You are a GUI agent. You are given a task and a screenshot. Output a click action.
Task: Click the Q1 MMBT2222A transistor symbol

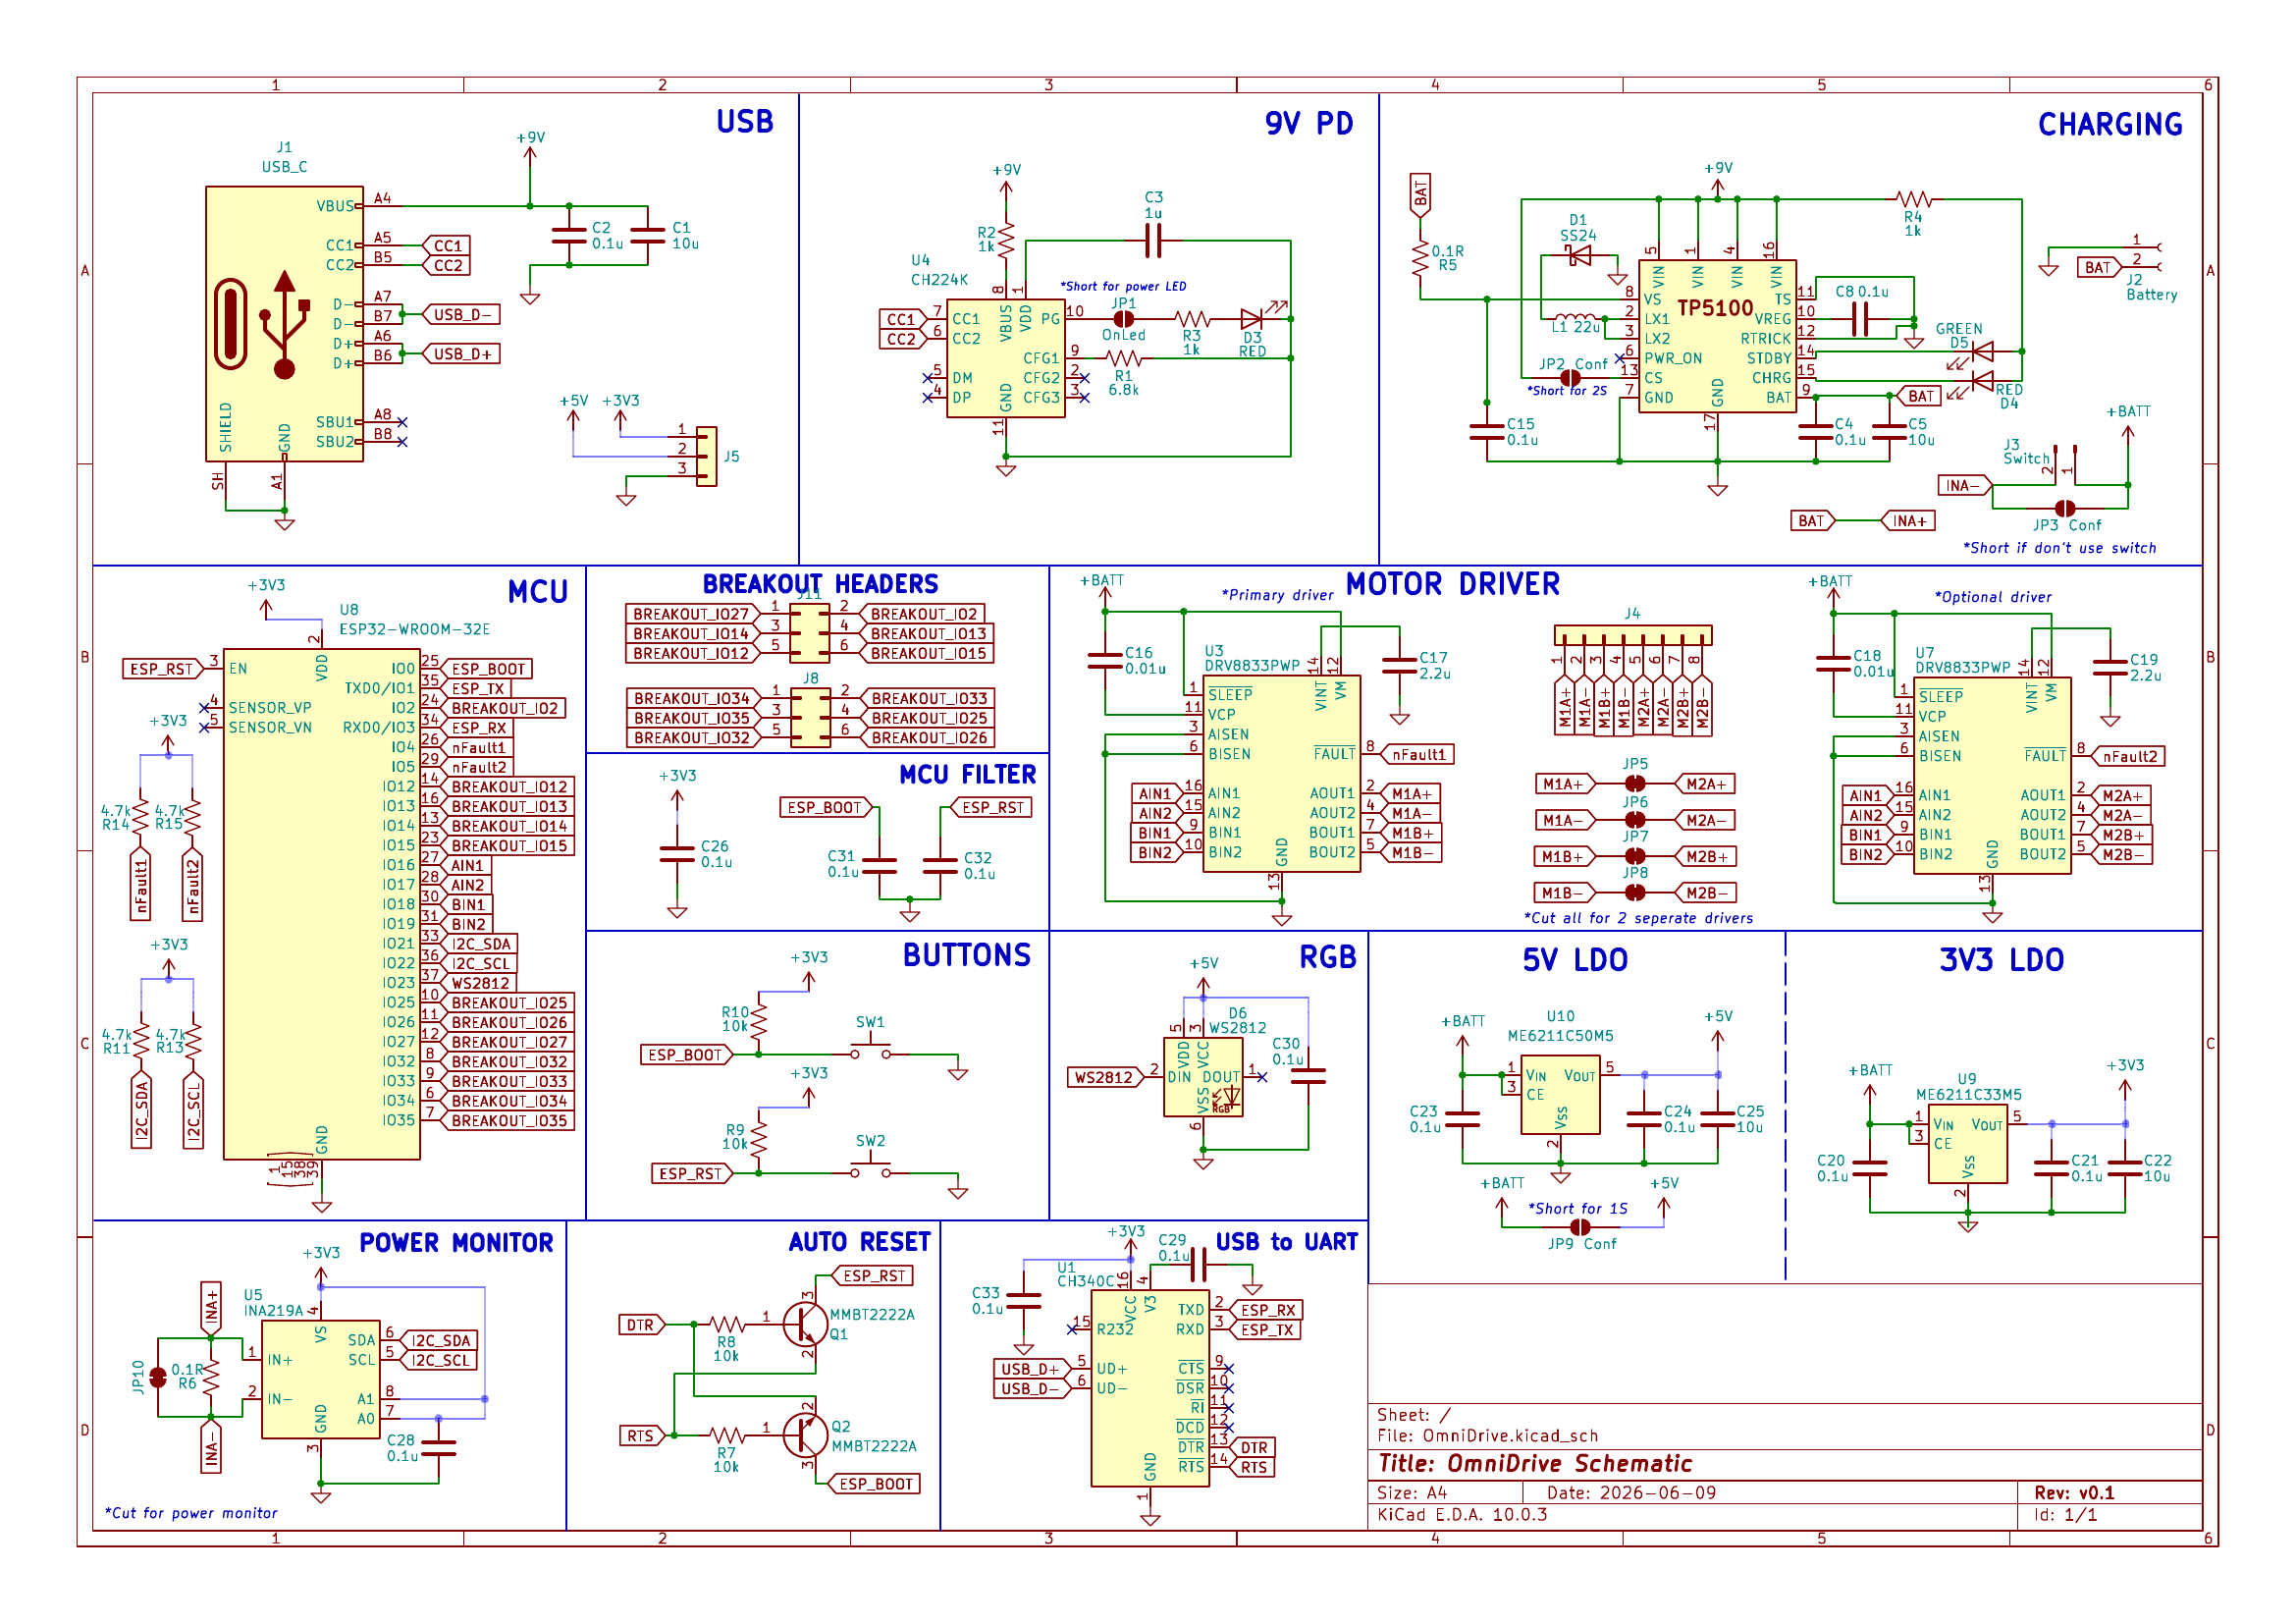click(x=804, y=1323)
